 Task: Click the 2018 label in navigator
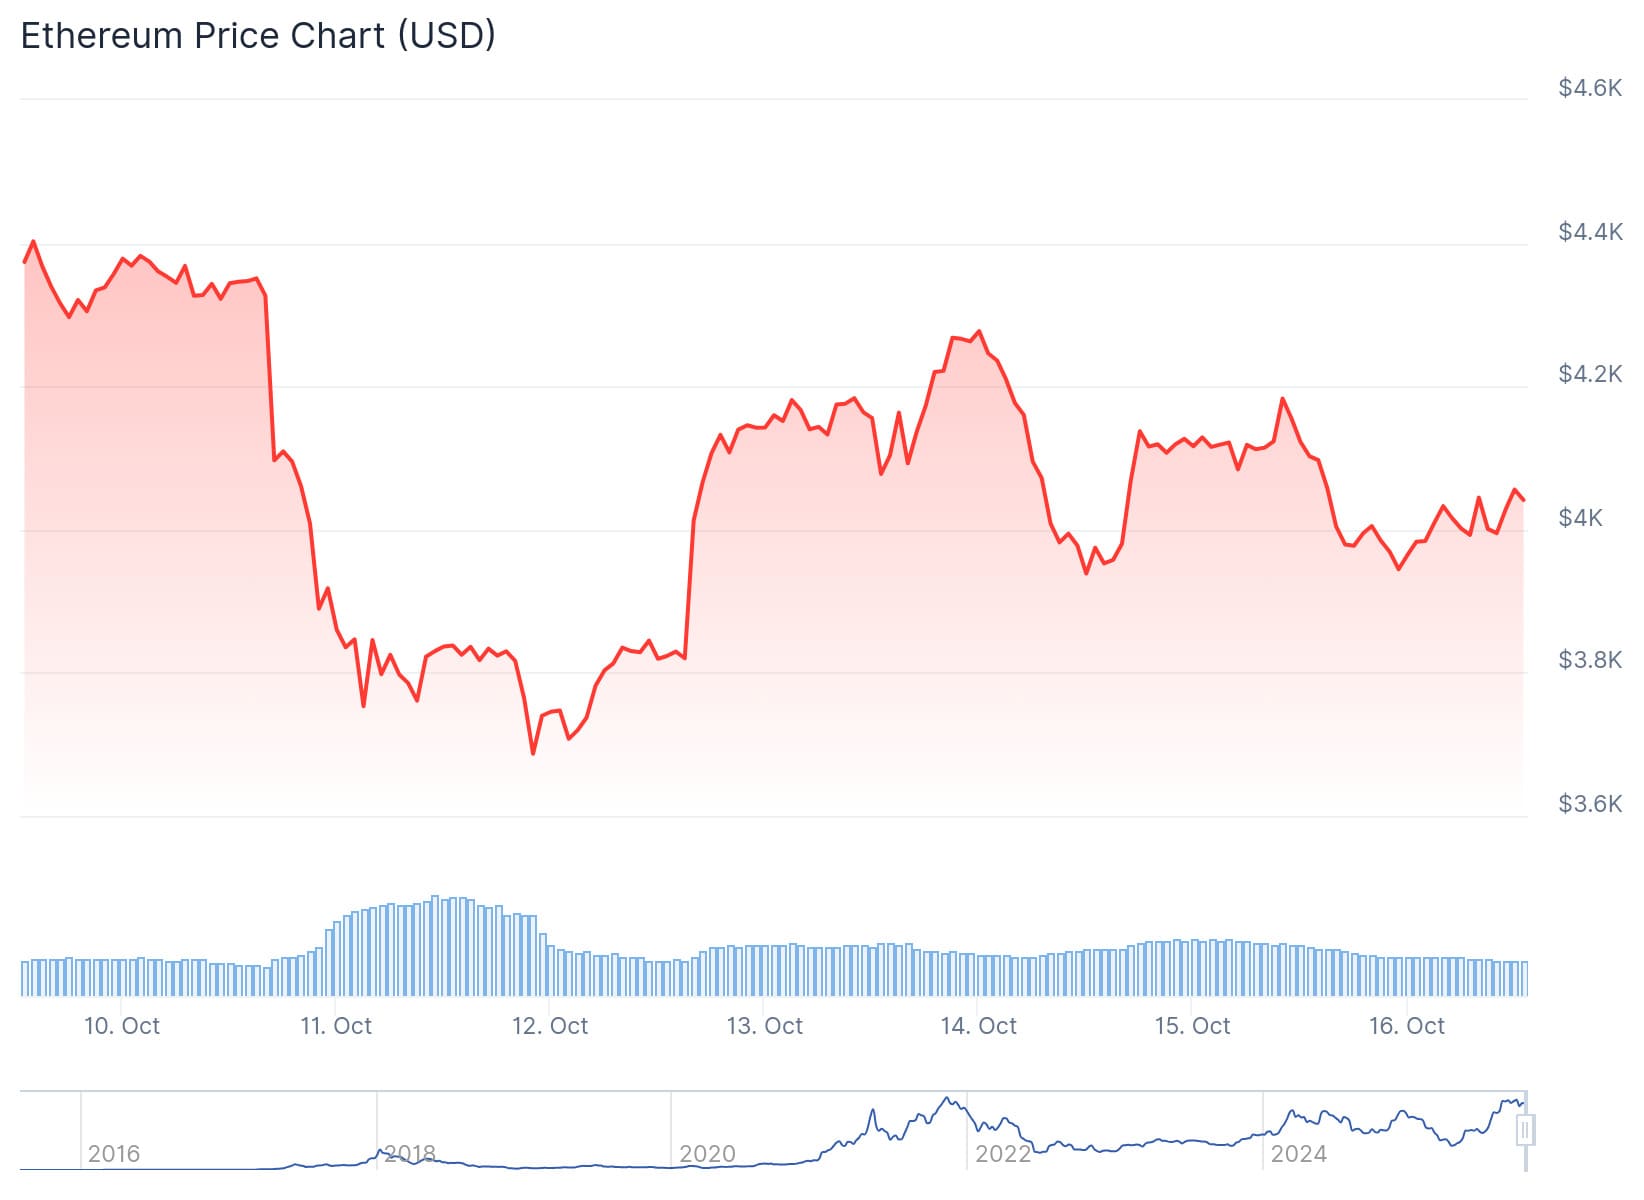[x=410, y=1154]
